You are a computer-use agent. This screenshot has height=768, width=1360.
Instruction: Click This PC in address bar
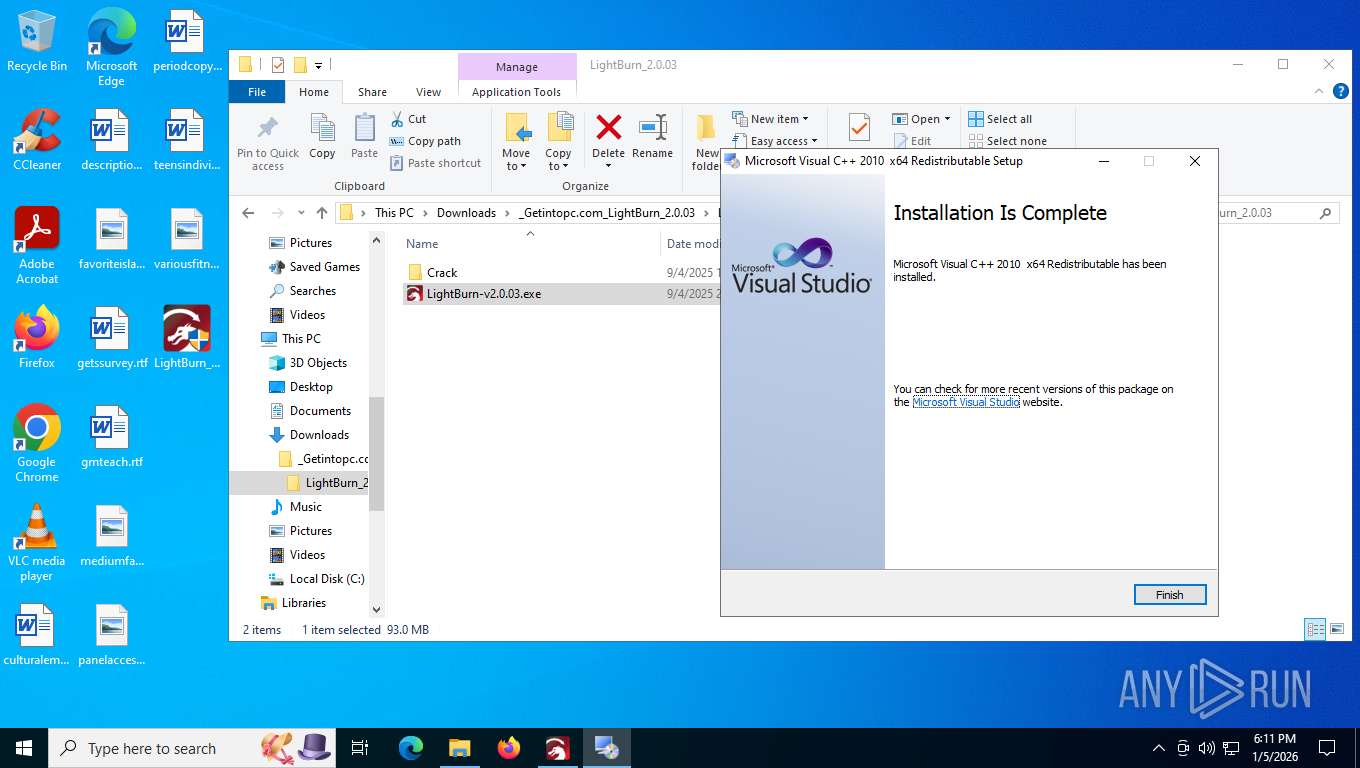(394, 213)
